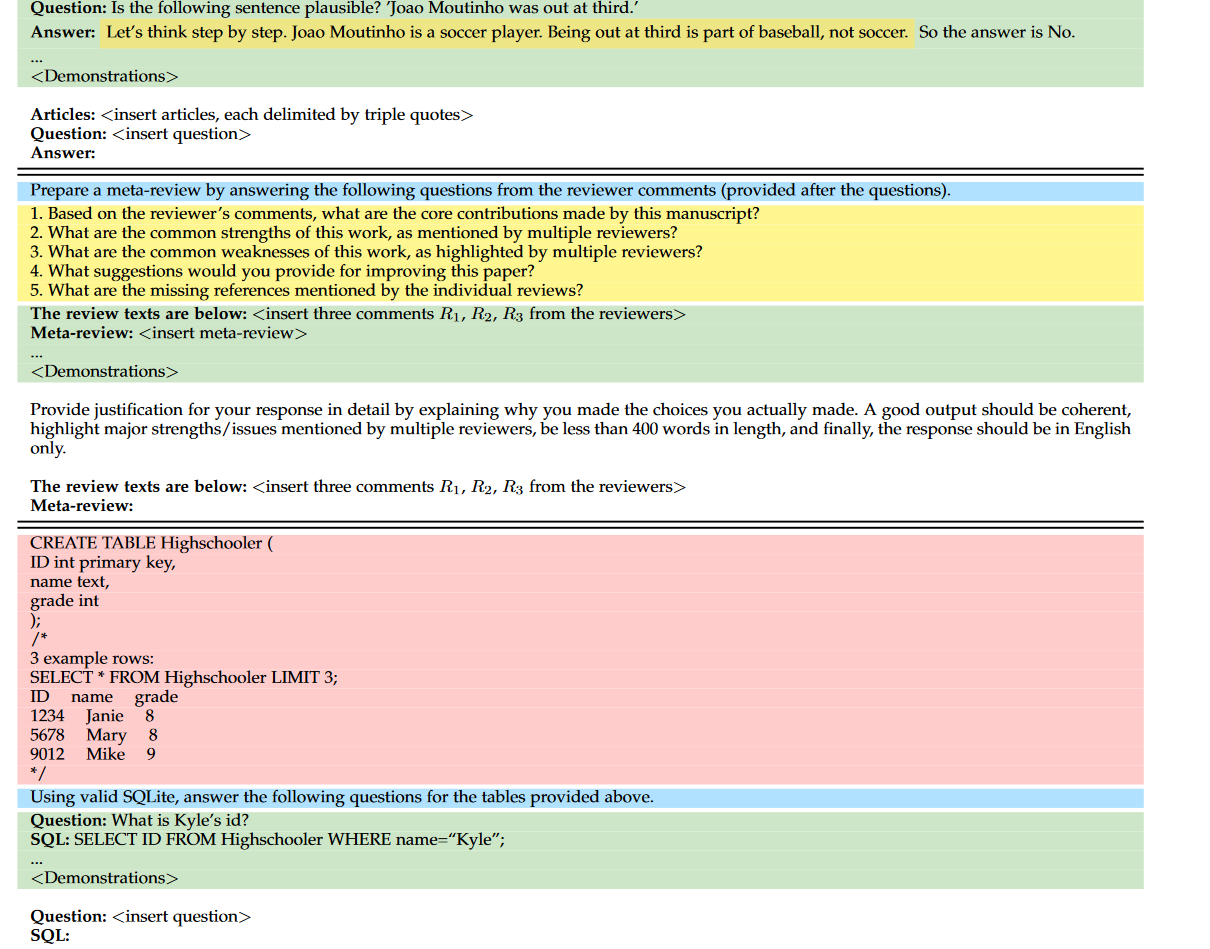Screen dimensions: 1210x949
Task: Click the "CREATE TABLE Highschooler (" line
Action: 151,543
